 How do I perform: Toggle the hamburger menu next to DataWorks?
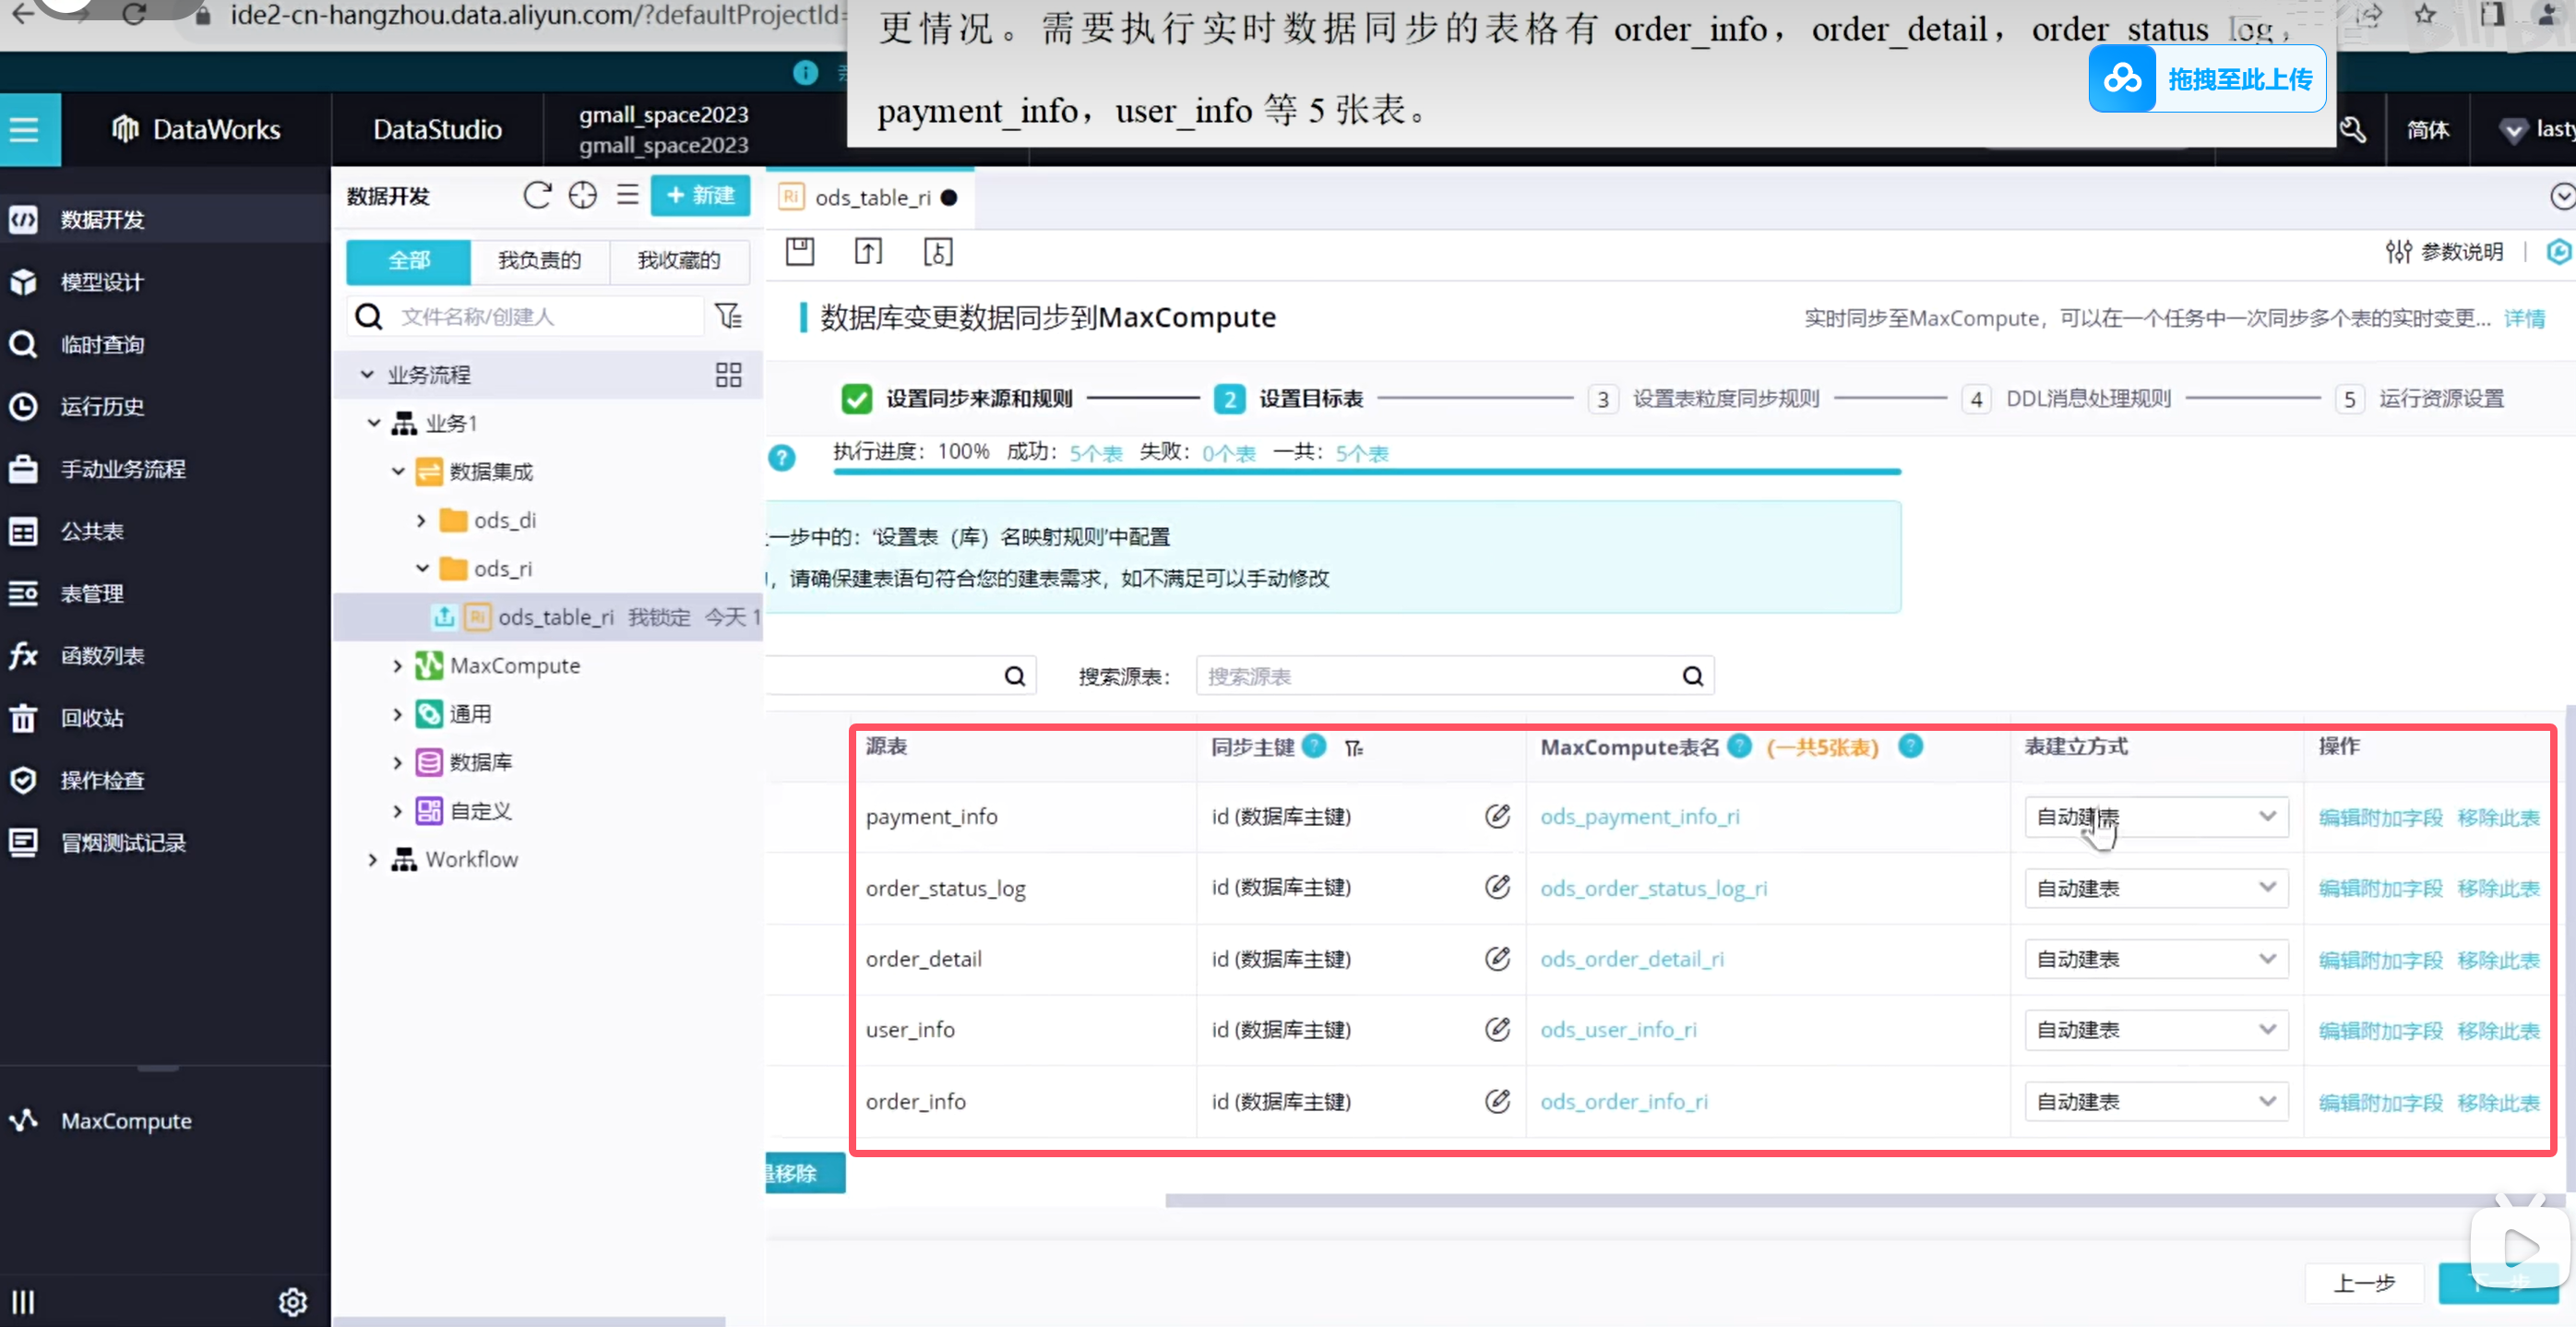[x=25, y=129]
